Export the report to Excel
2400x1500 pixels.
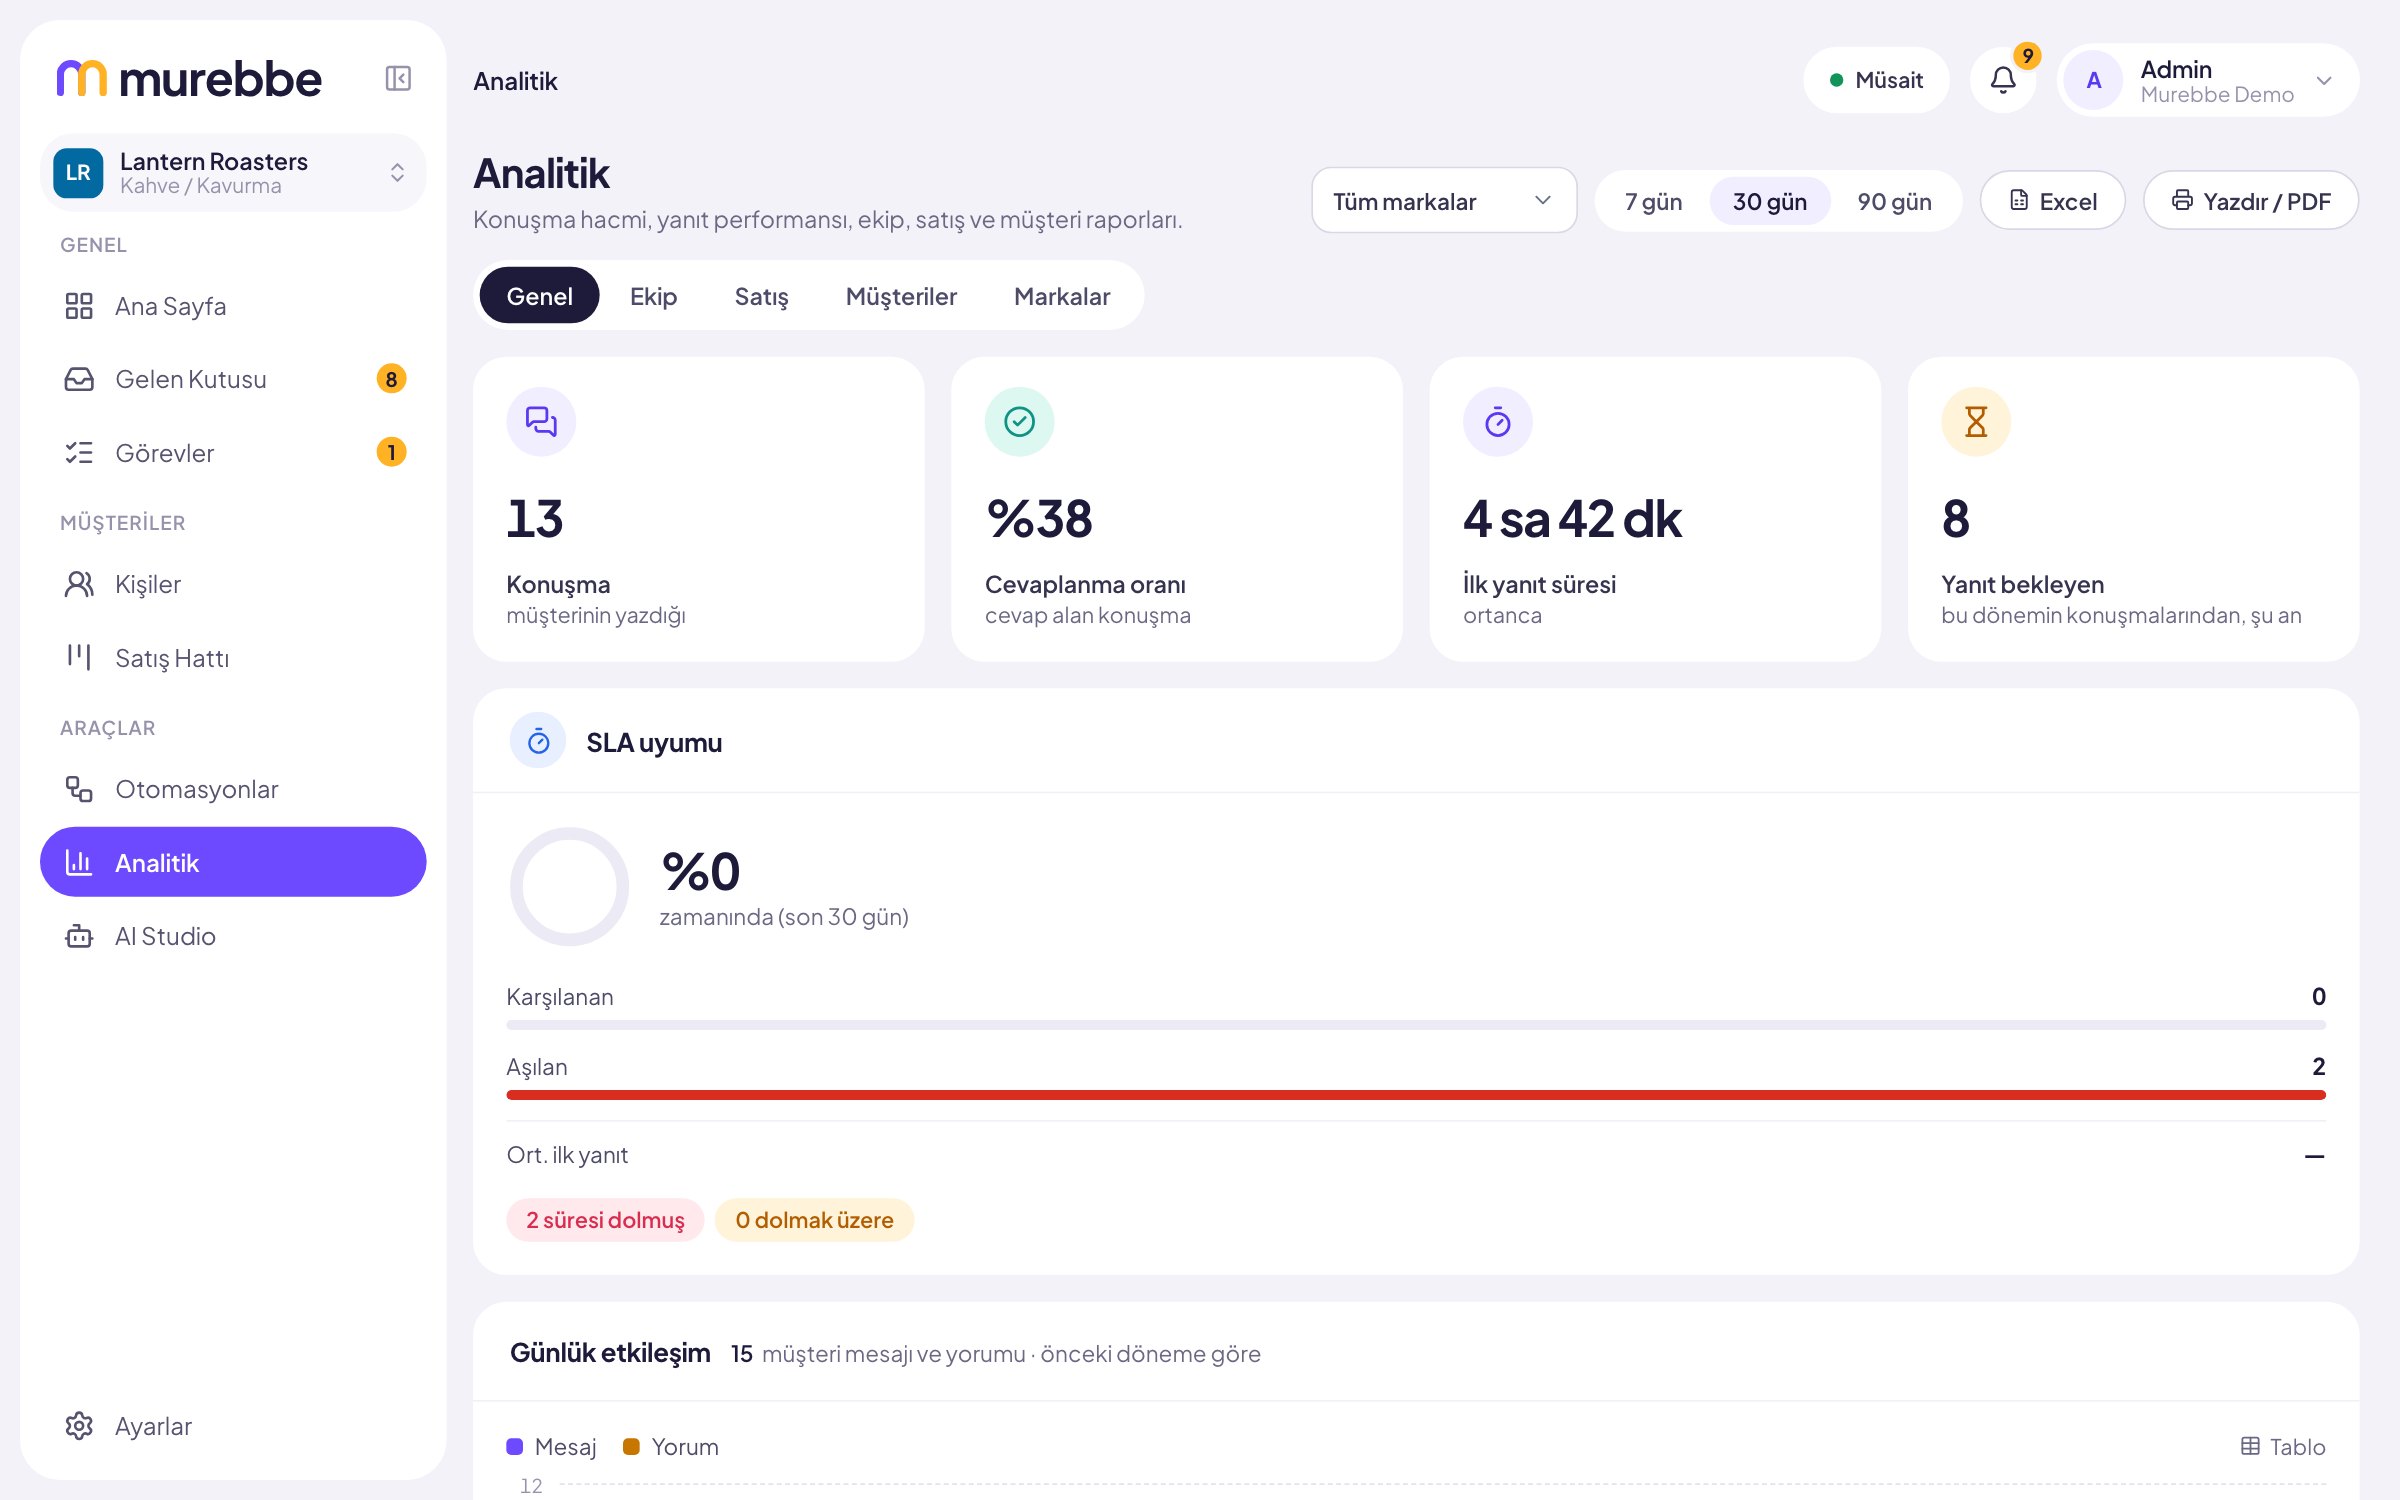pyautogui.click(x=2053, y=201)
